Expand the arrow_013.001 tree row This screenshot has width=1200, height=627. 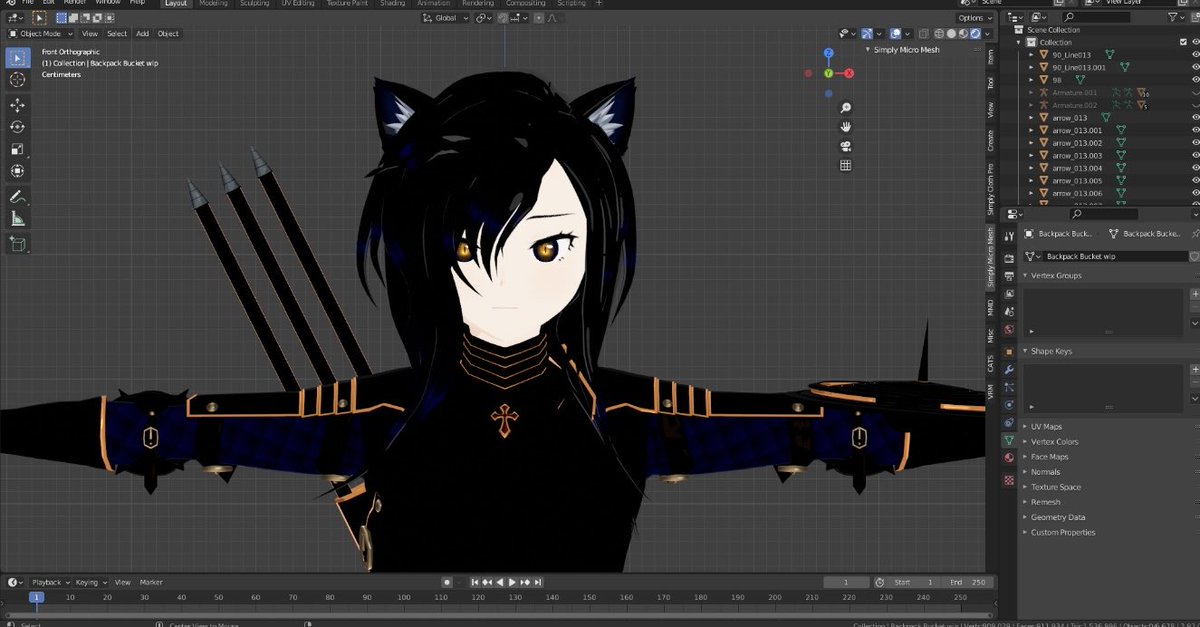pos(1032,130)
